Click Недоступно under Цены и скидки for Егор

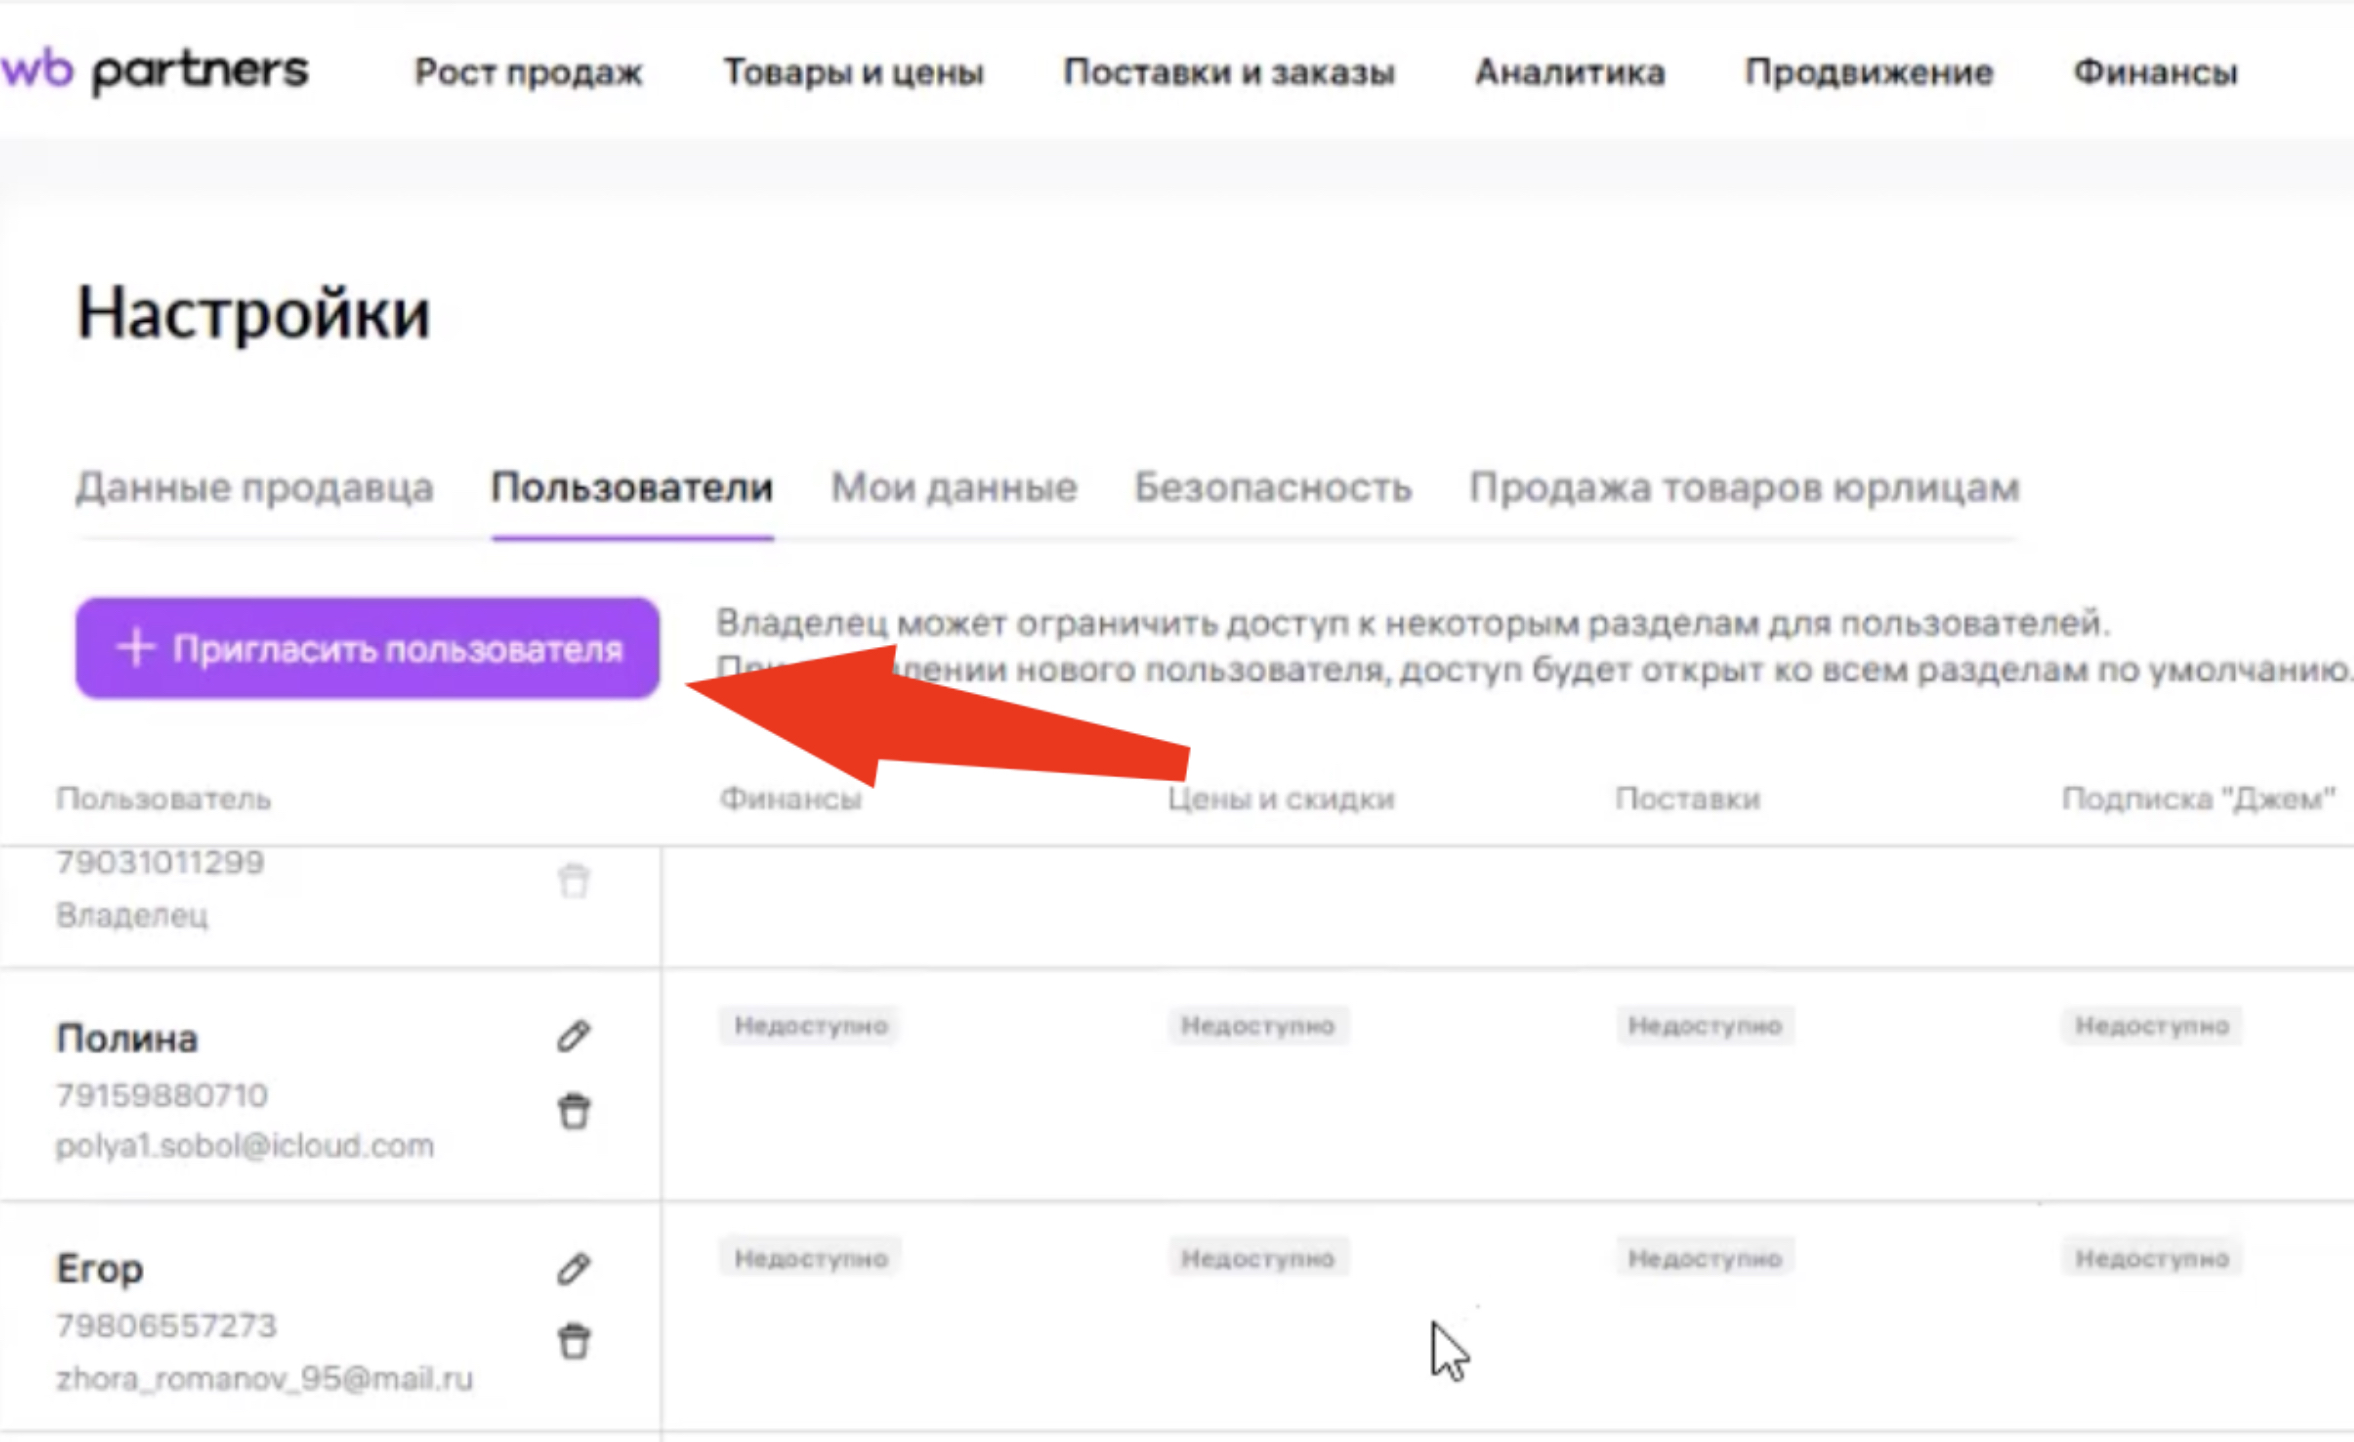pyautogui.click(x=1258, y=1258)
